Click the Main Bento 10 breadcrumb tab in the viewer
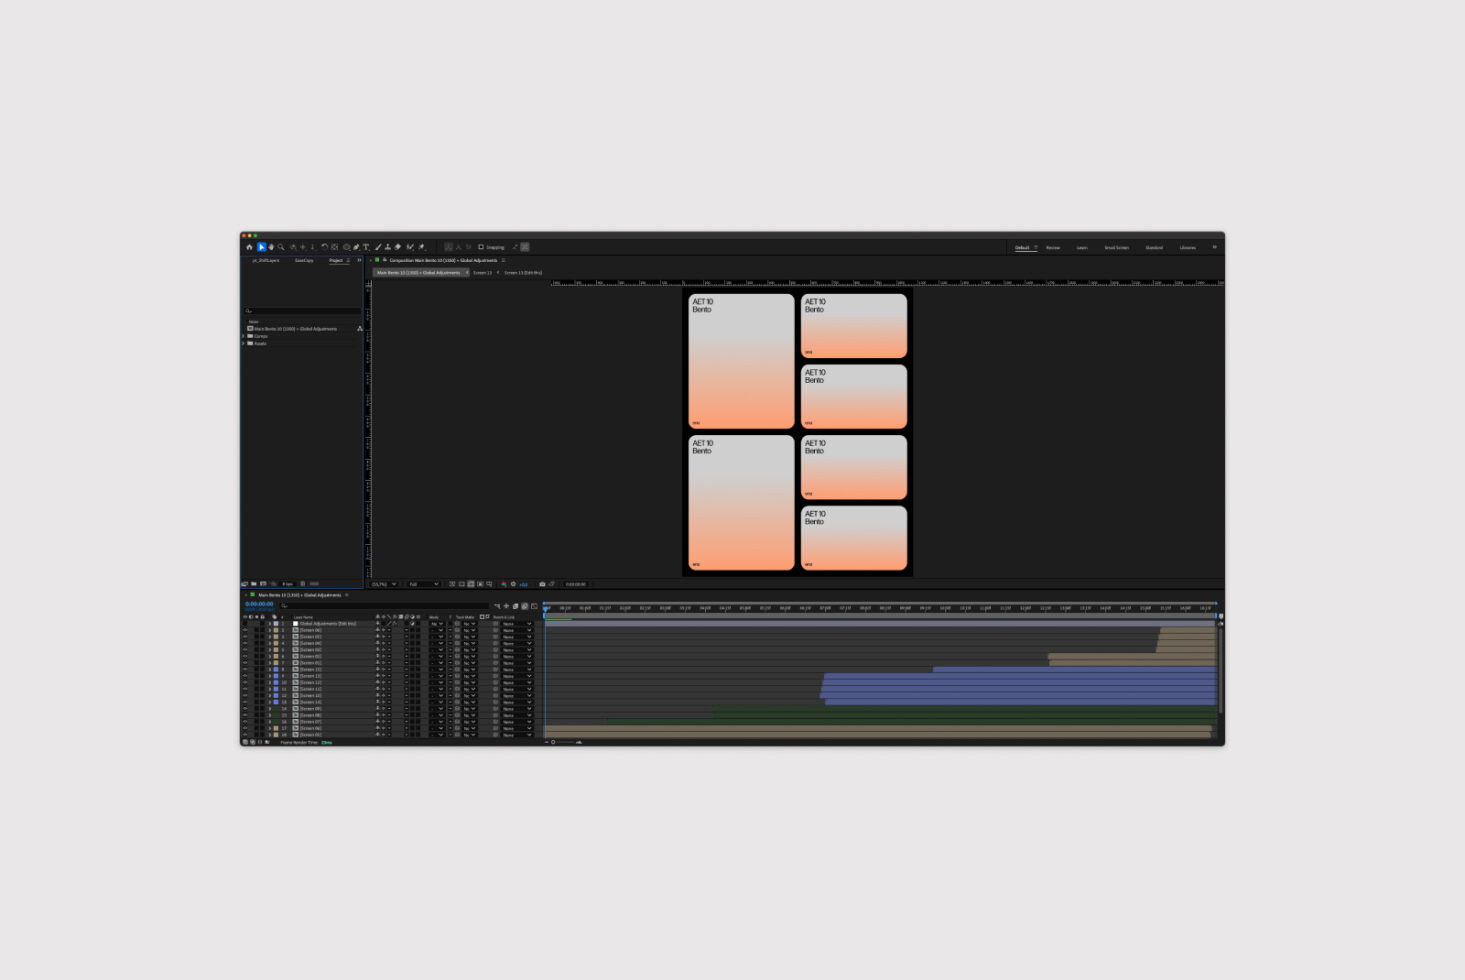Viewport: 1465px width, 980px height. (x=419, y=272)
